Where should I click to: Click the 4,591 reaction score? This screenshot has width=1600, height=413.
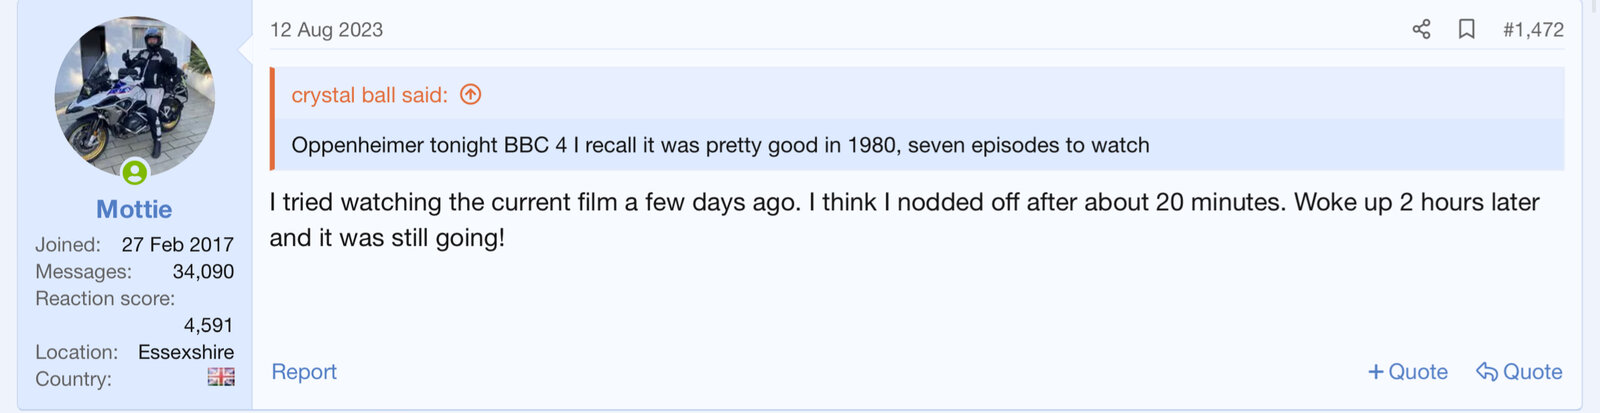[x=208, y=325]
